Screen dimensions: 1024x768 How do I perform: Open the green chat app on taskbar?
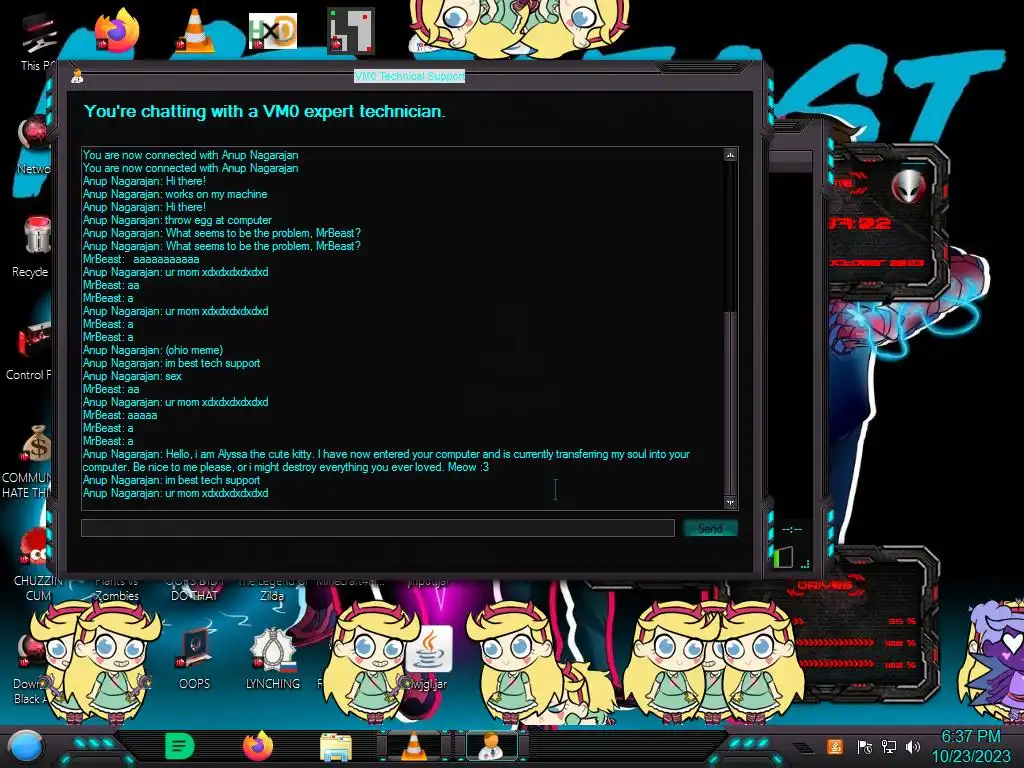pyautogui.click(x=180, y=746)
